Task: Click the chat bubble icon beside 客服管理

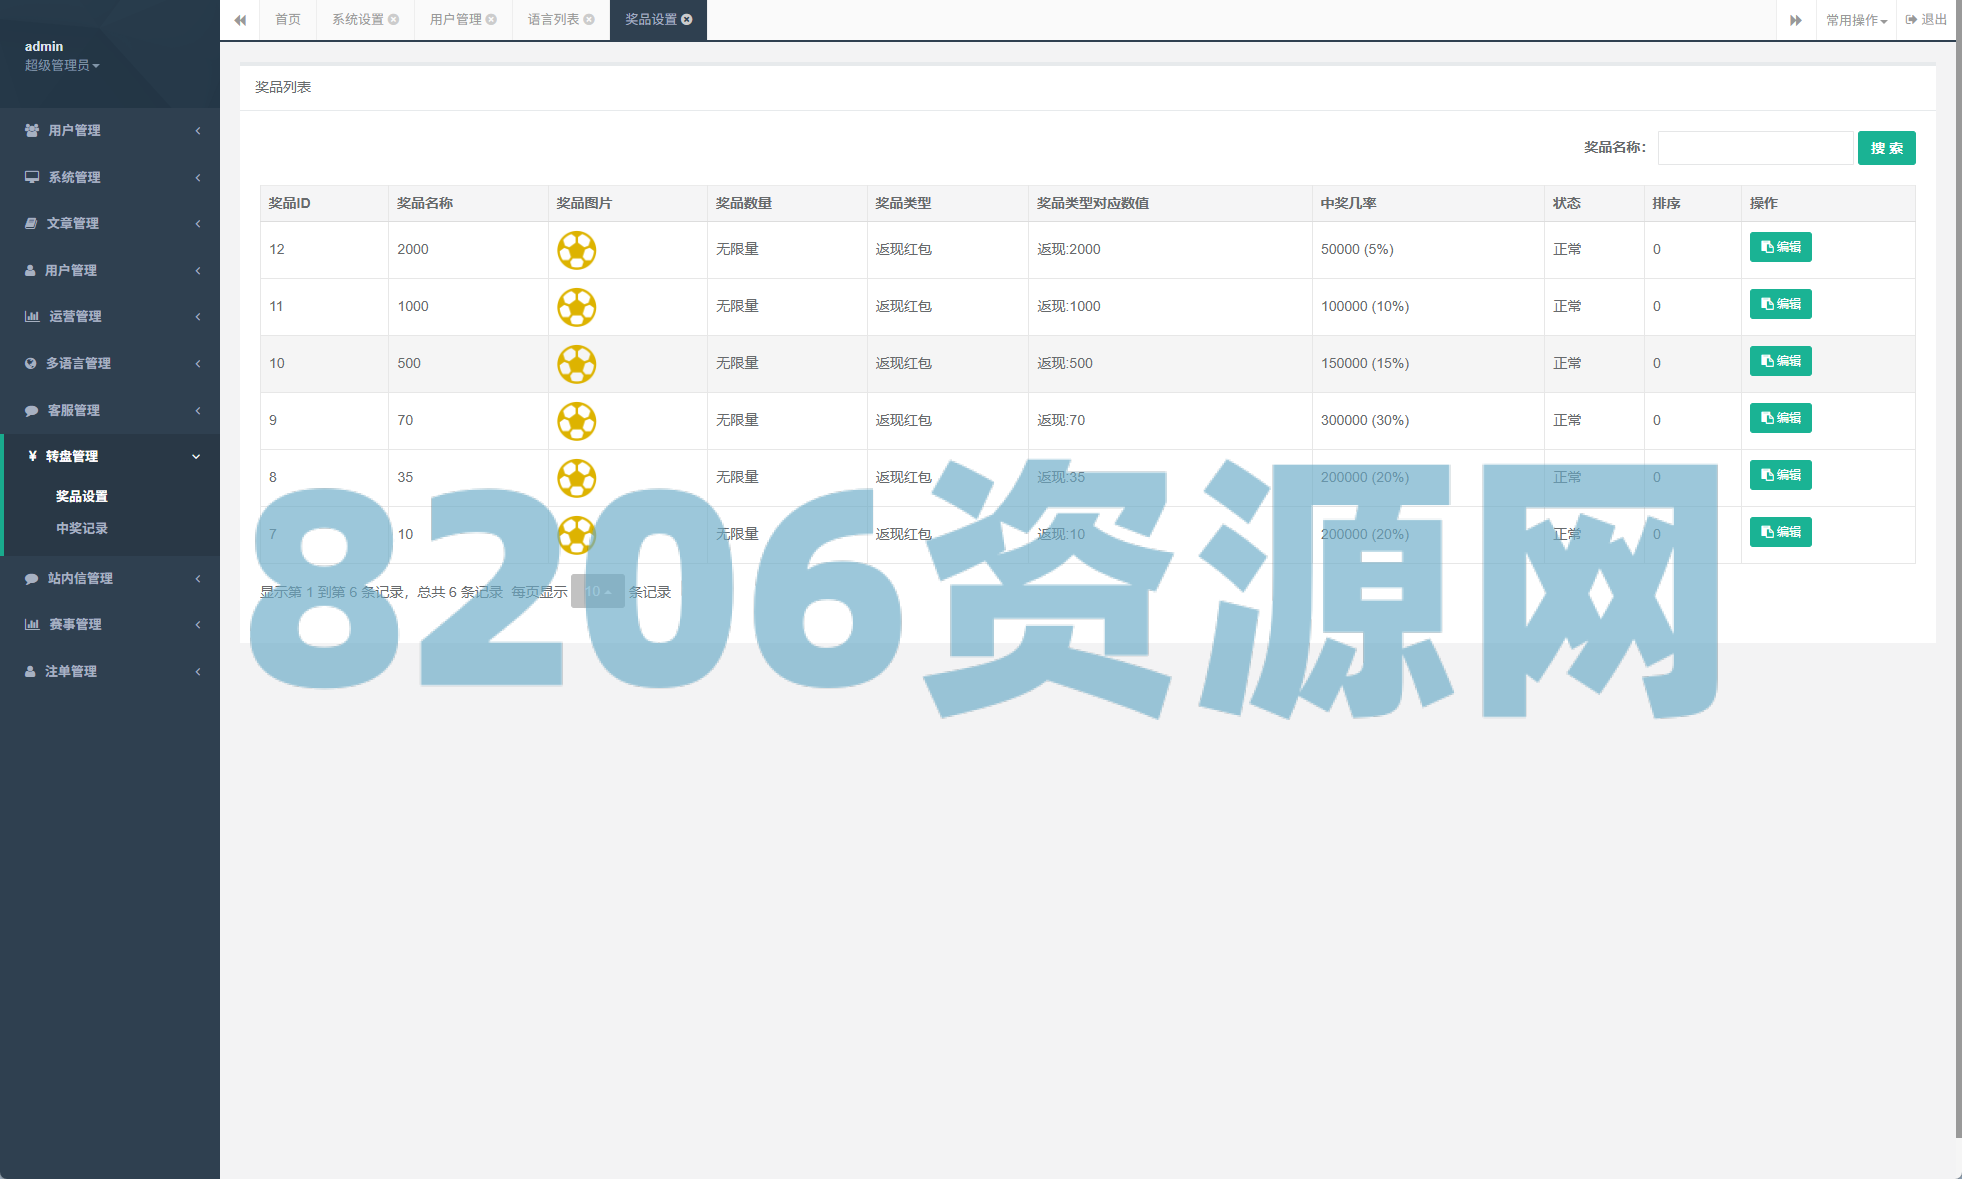Action: 31,410
